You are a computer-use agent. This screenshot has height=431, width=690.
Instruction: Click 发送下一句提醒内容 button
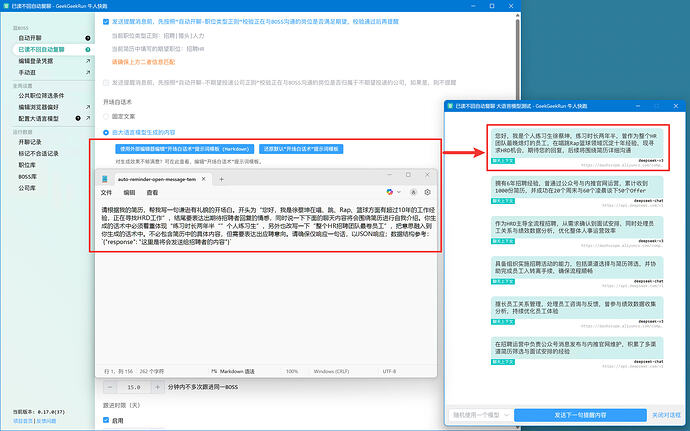[580, 415]
